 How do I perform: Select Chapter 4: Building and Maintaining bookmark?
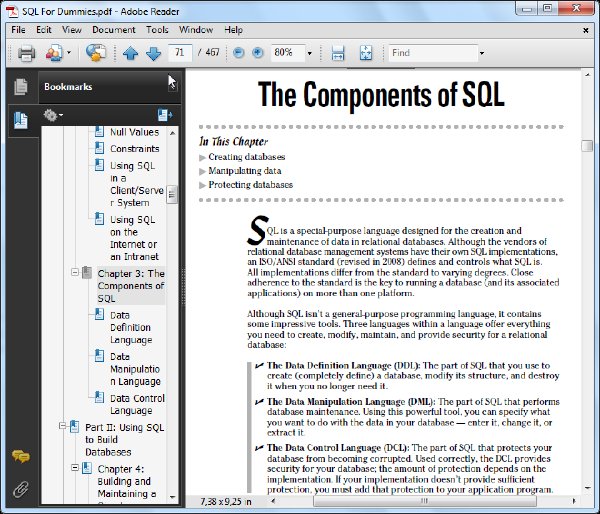[126, 481]
